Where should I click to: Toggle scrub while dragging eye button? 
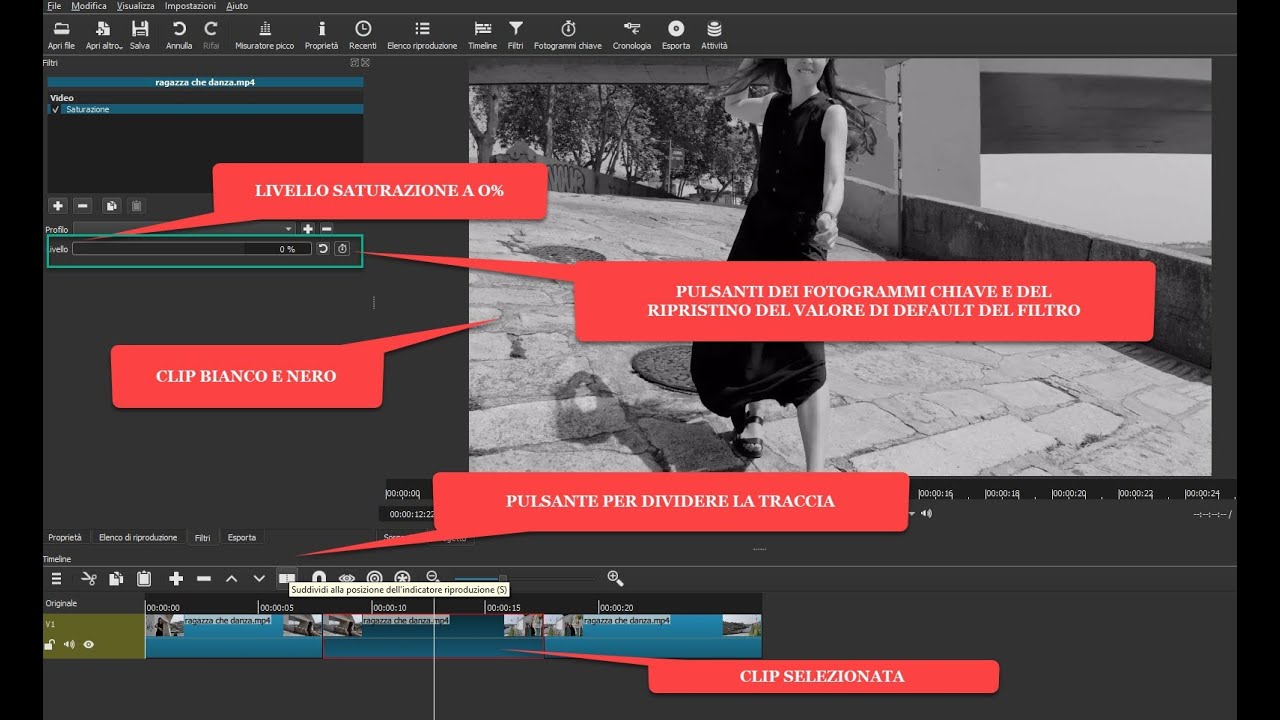tap(346, 578)
